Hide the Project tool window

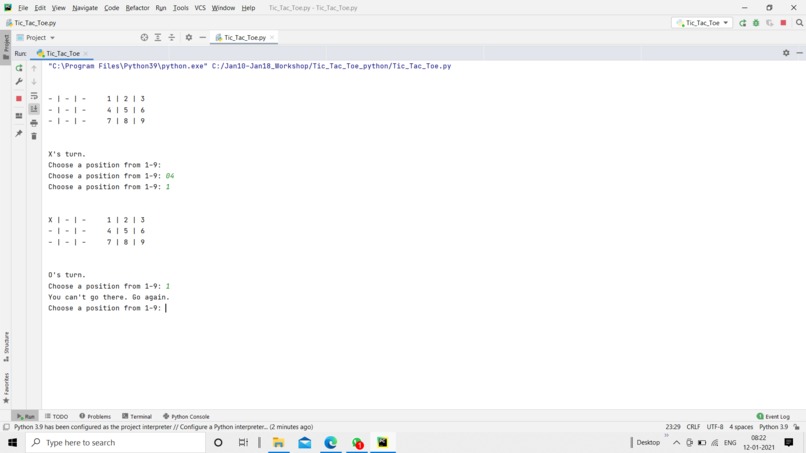click(203, 38)
